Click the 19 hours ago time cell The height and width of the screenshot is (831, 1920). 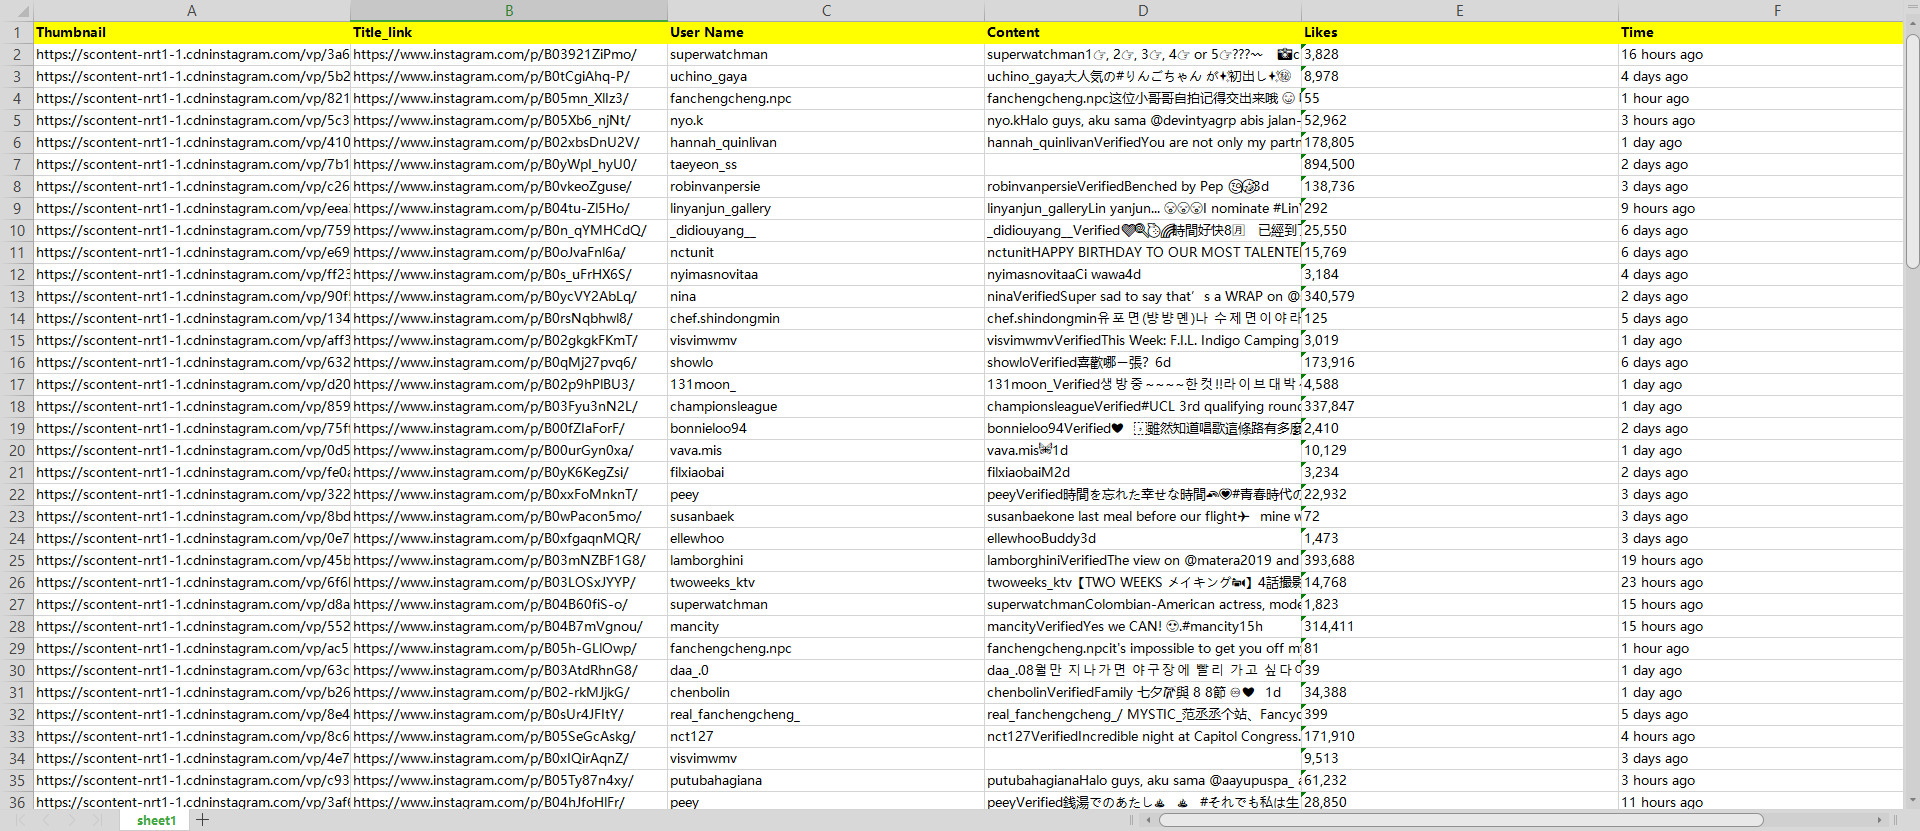(x=1761, y=560)
